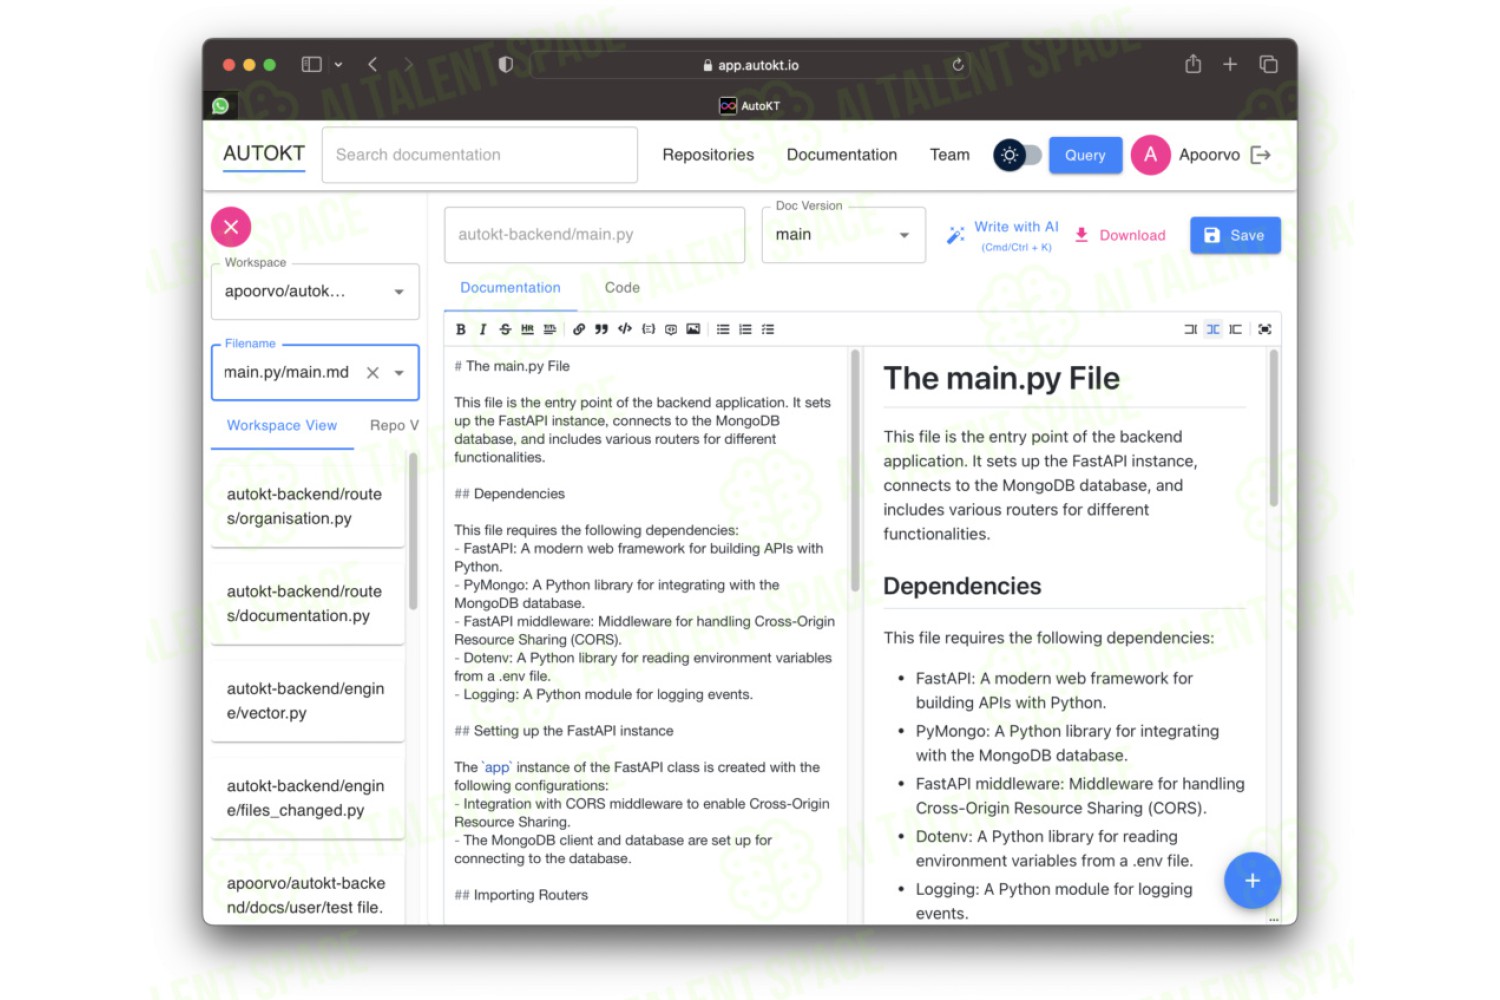This screenshot has width=1500, height=1000.
Task: Insert an image using the image icon
Action: (x=693, y=329)
